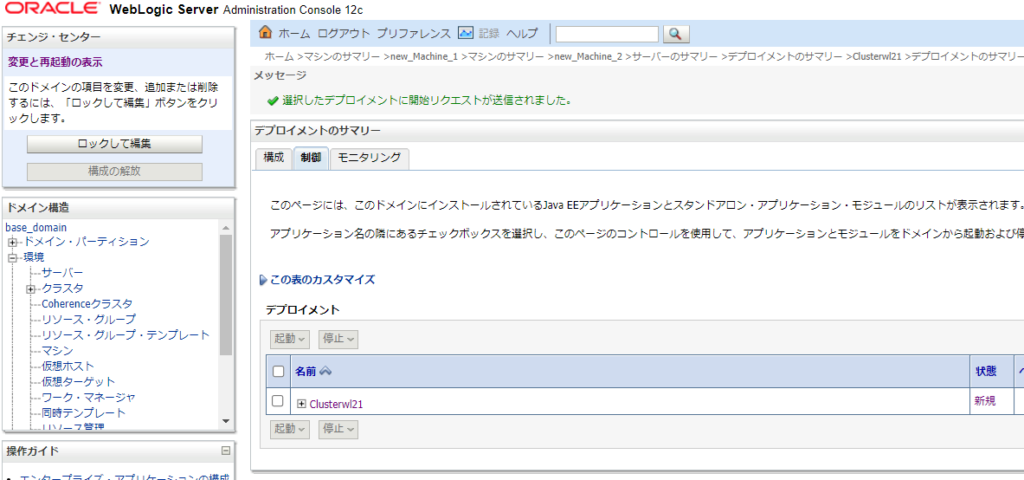Click the ロックして編集 button
Image resolution: width=1024 pixels, height=480 pixels.
[x=114, y=144]
